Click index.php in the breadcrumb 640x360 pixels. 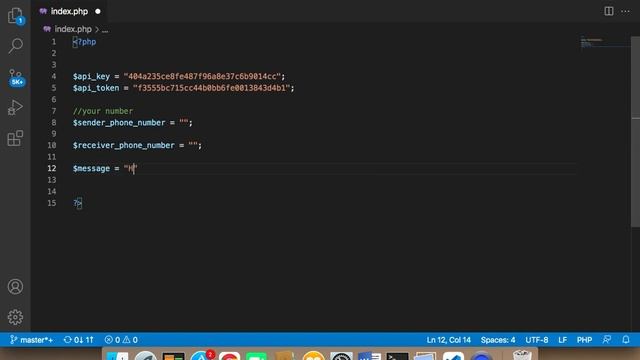tap(73, 29)
